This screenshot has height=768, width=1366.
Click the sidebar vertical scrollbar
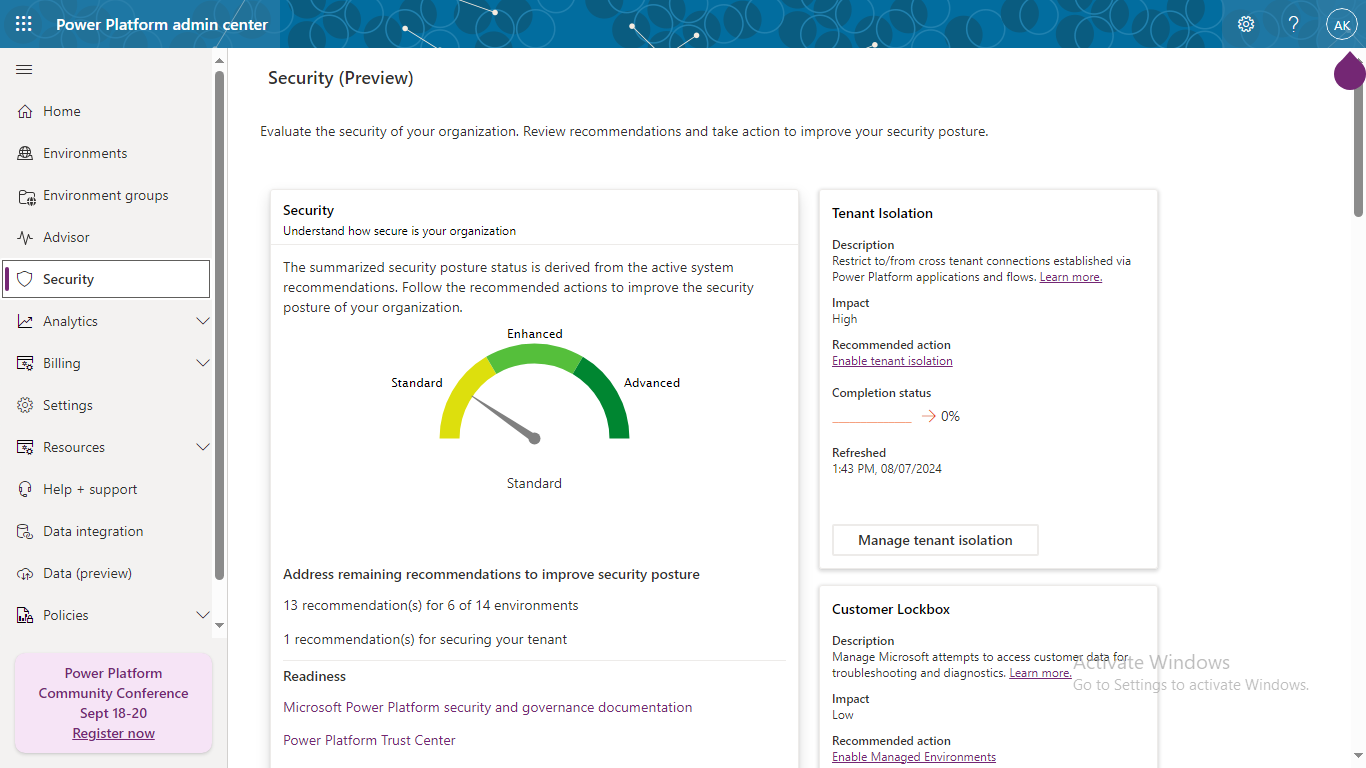click(x=220, y=330)
